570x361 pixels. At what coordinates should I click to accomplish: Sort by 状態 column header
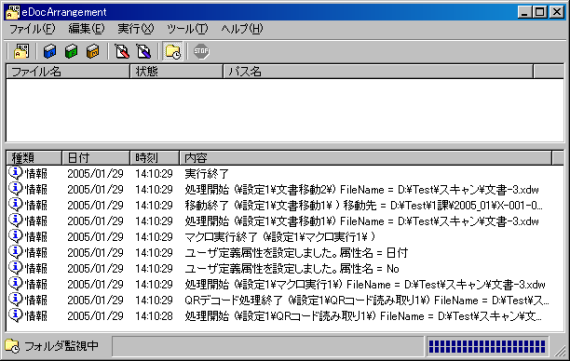tap(176, 71)
